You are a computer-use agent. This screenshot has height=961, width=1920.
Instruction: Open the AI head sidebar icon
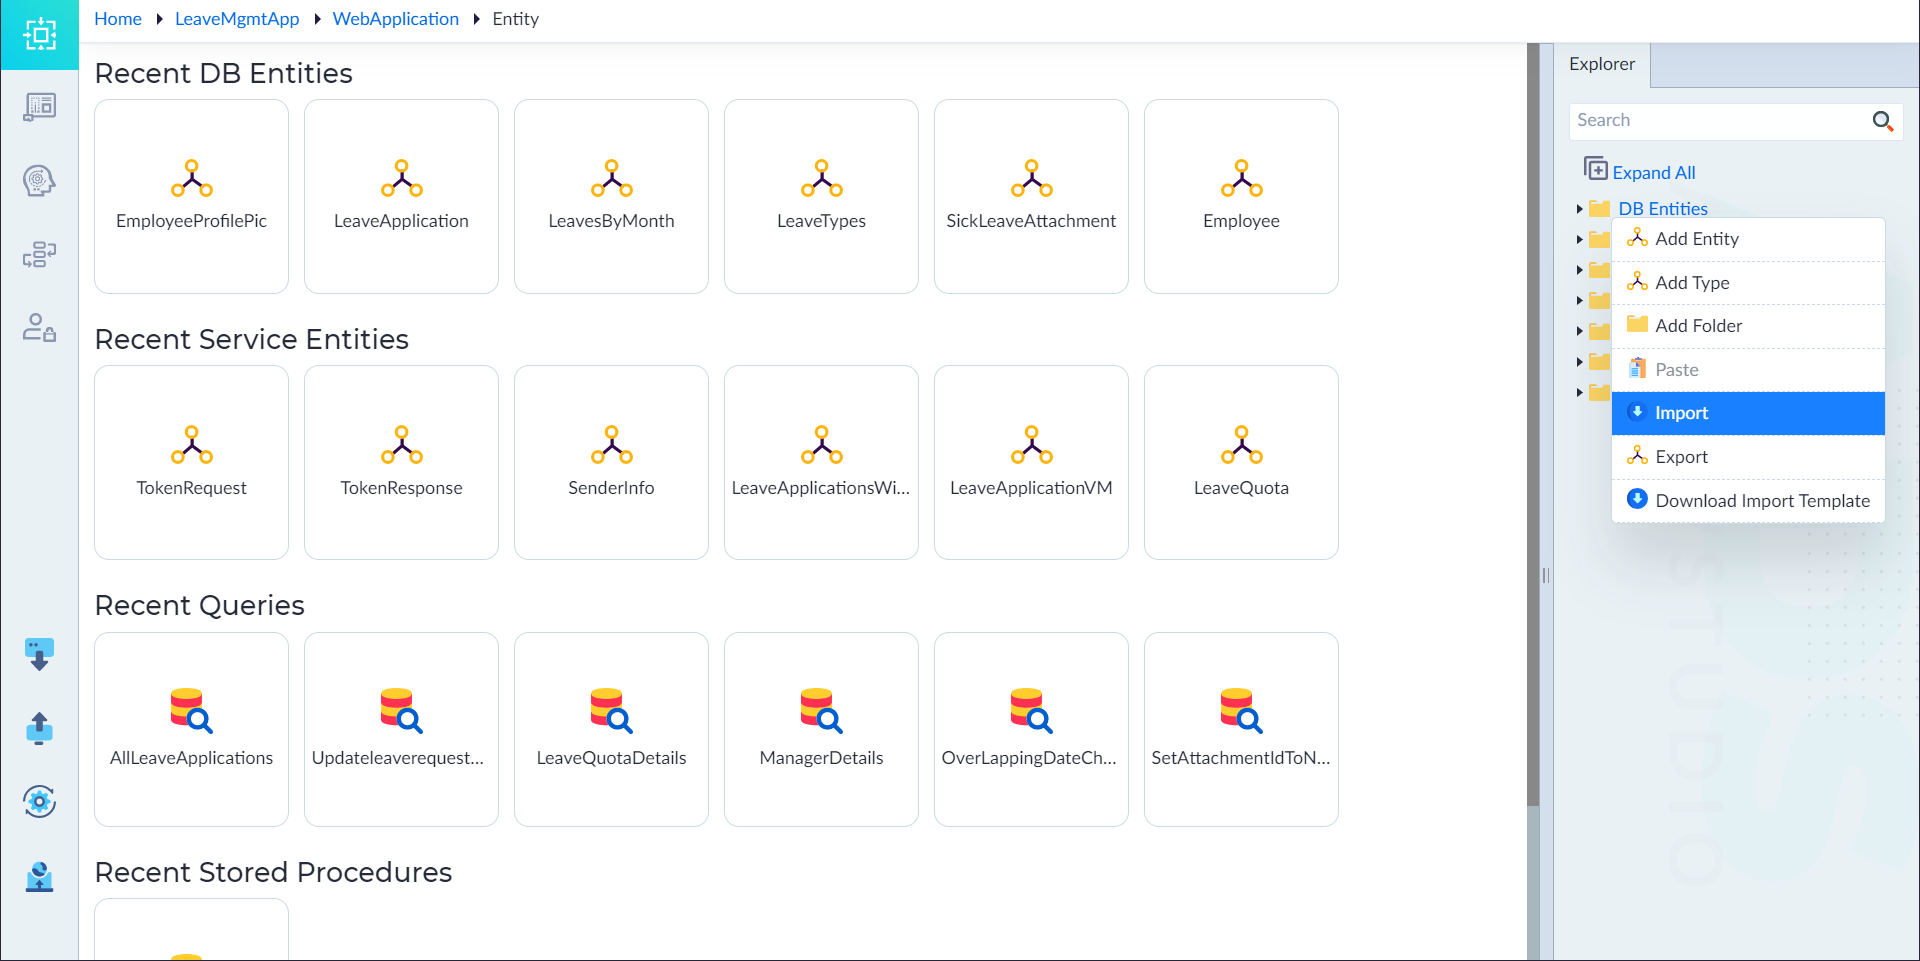pos(39,181)
